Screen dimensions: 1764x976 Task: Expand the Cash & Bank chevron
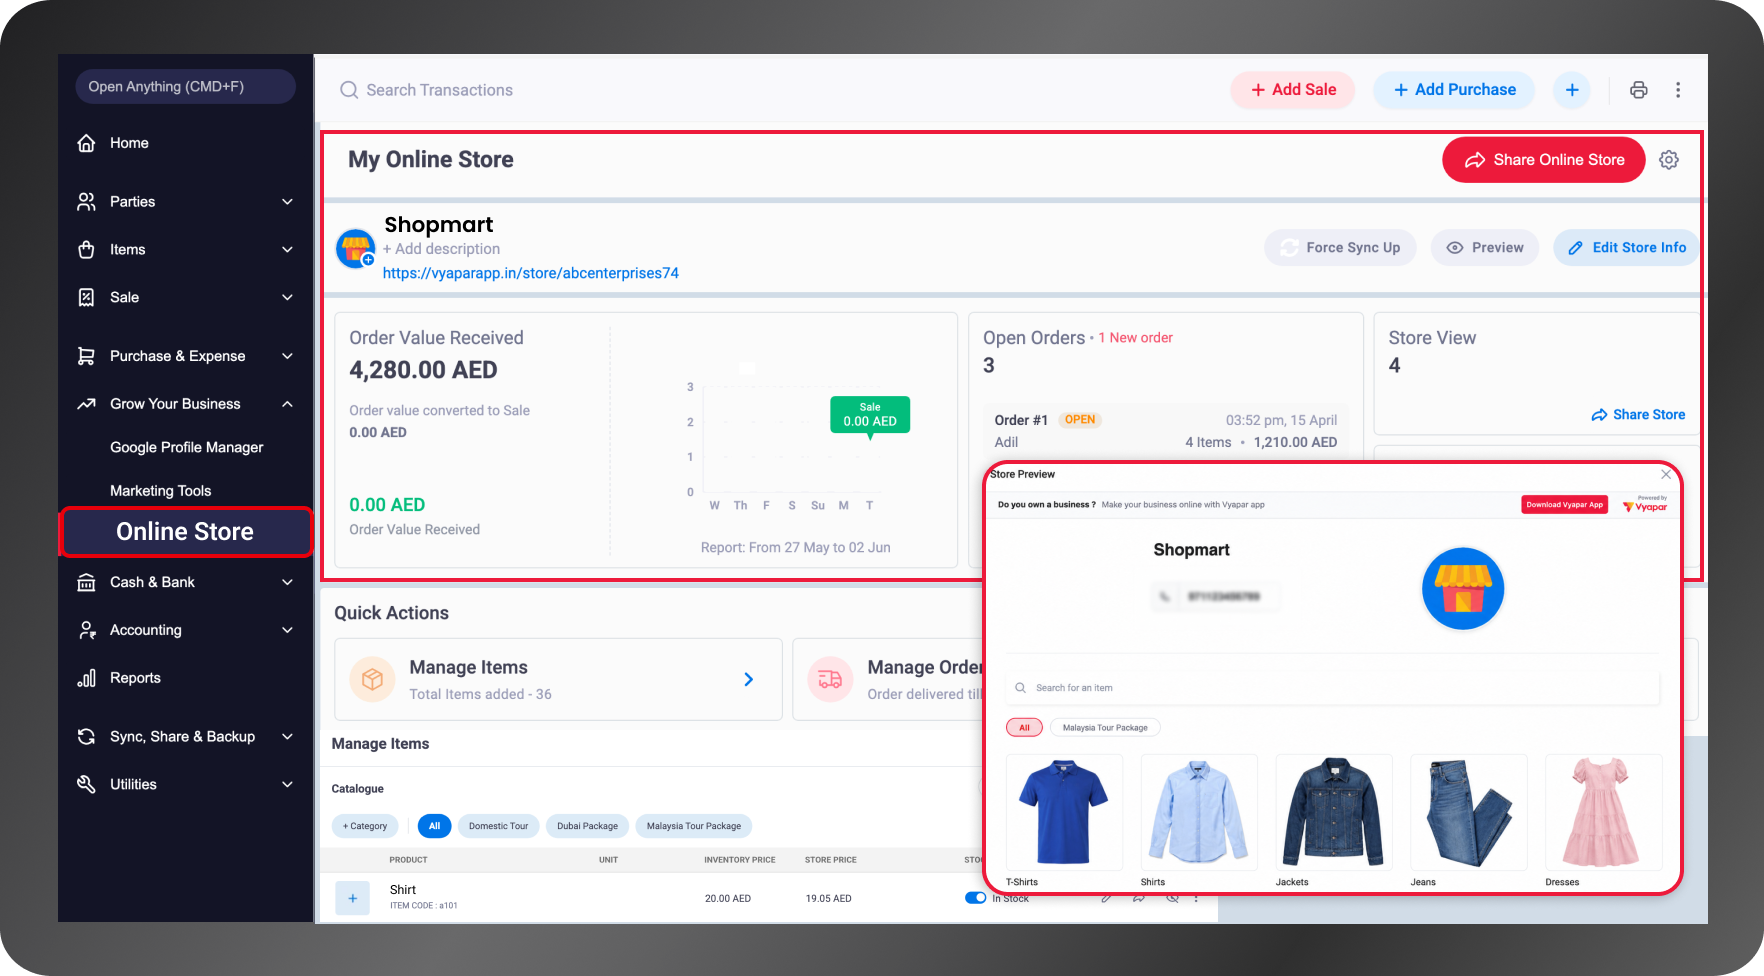pyautogui.click(x=287, y=582)
